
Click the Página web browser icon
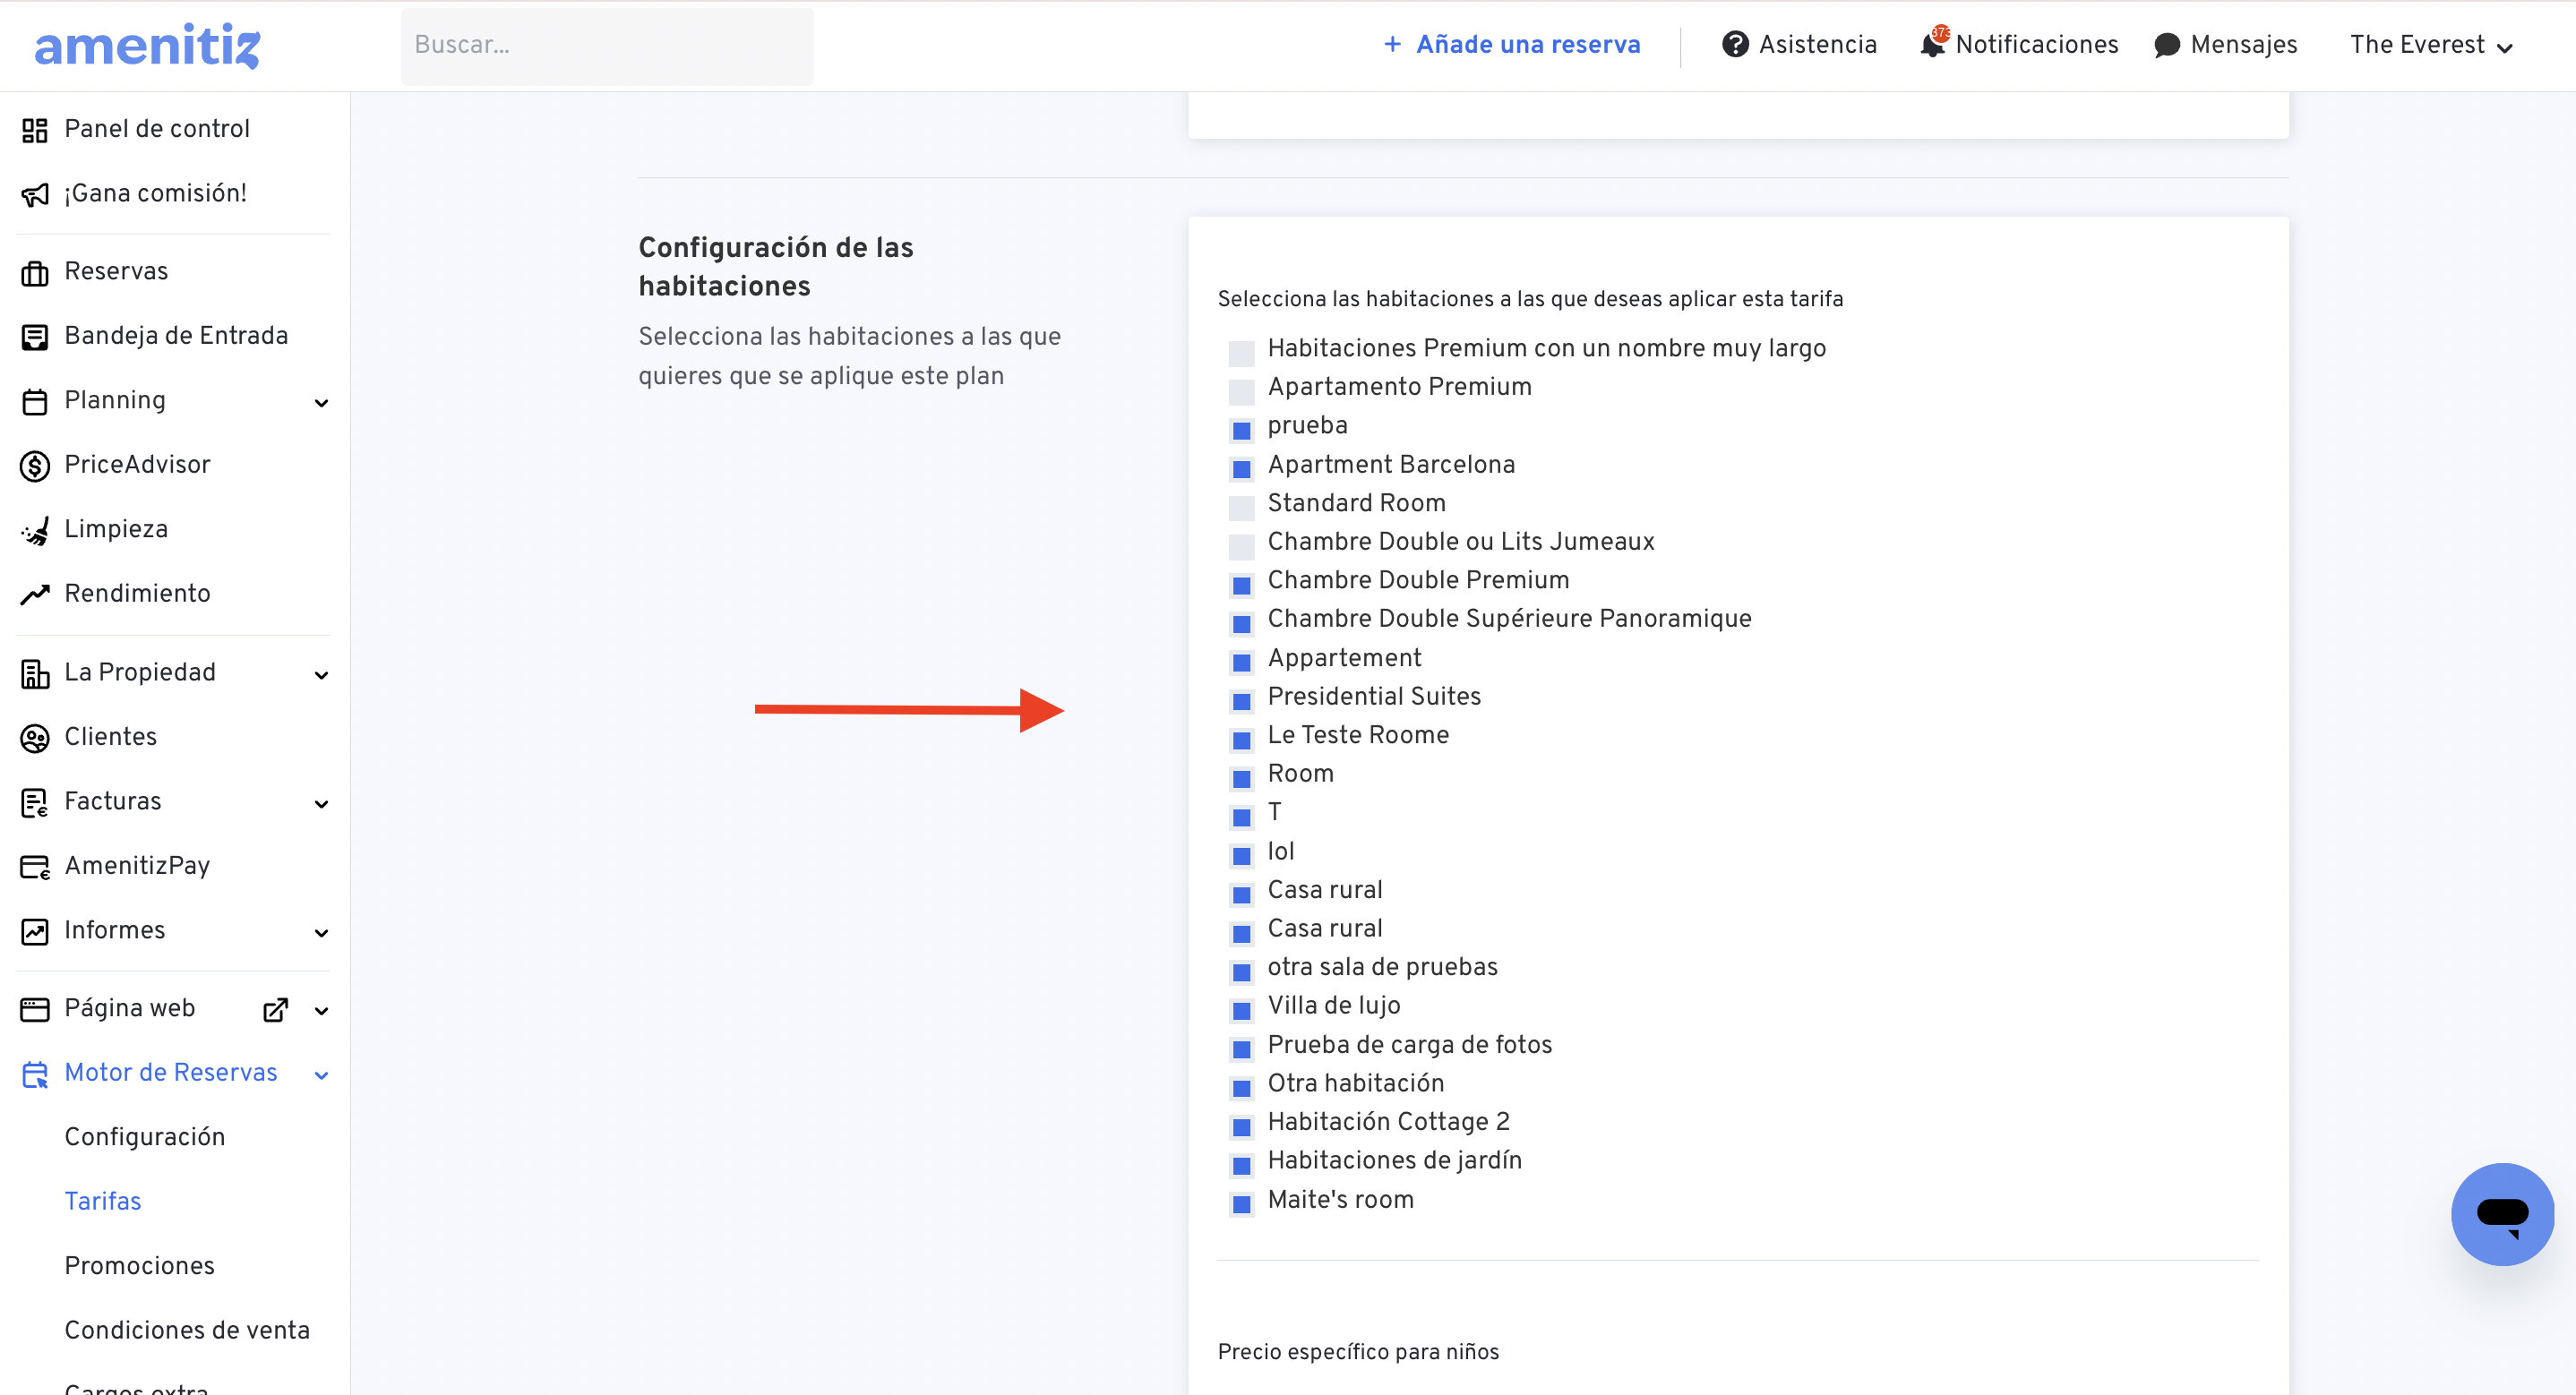point(35,1009)
